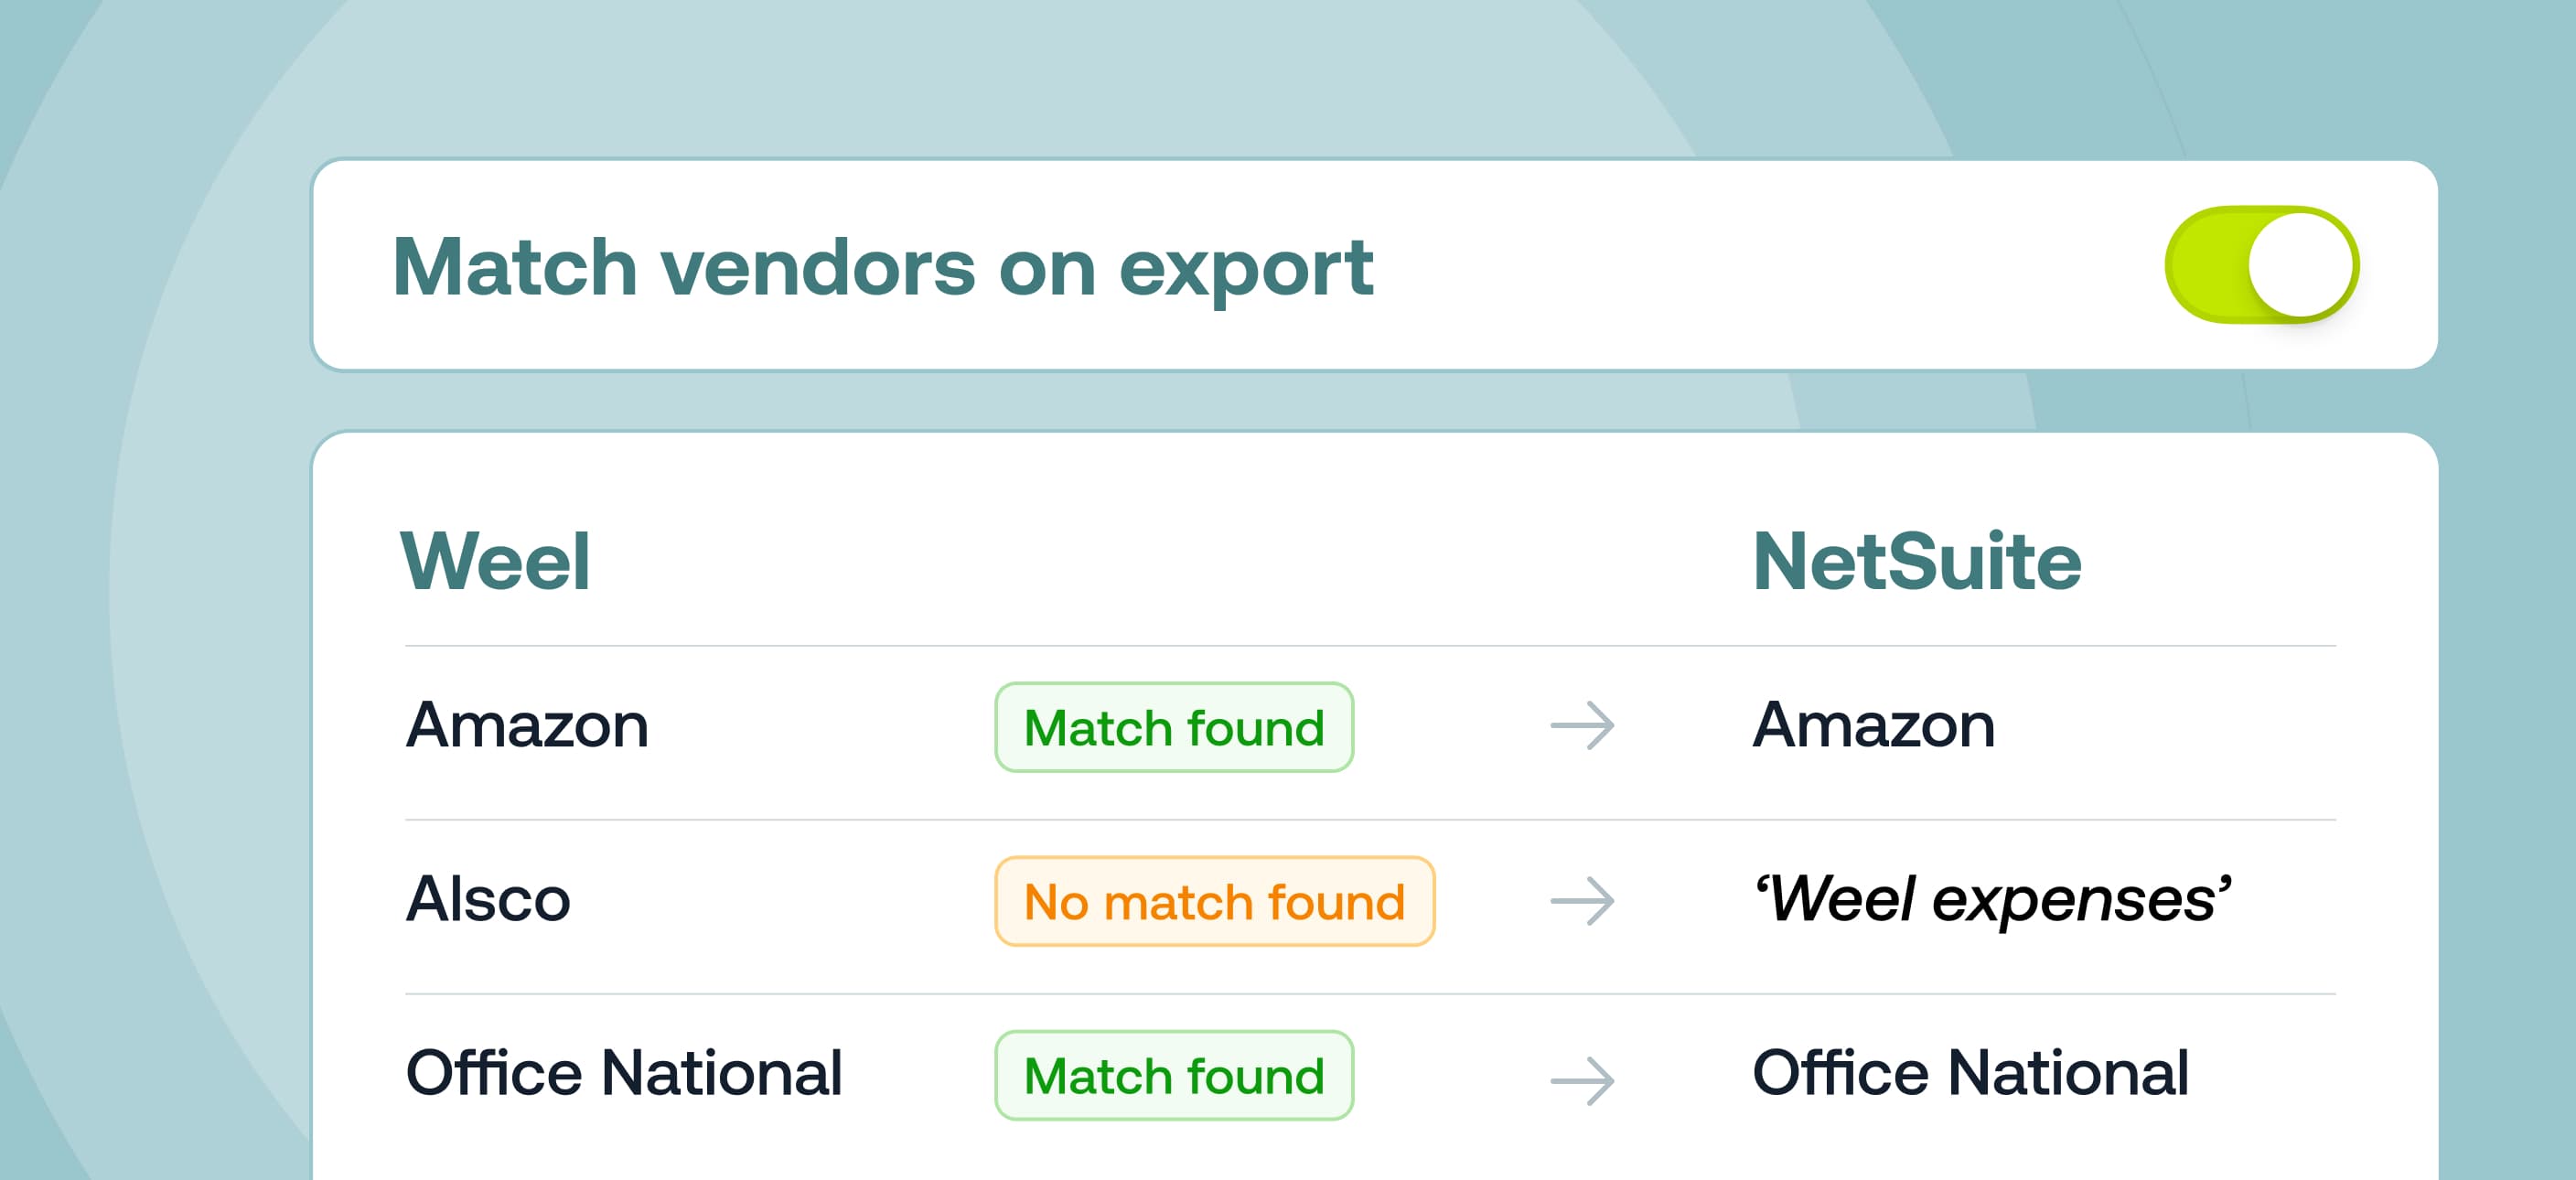
Task: Click the white knob of the export switch
Action: point(2300,265)
